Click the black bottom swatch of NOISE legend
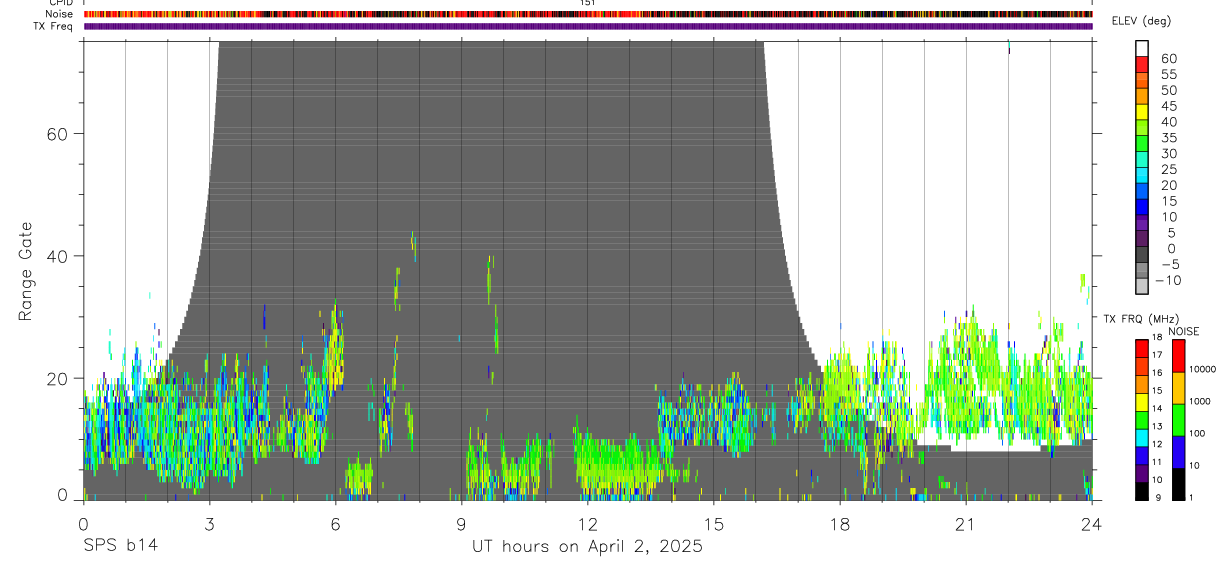 tap(1178, 484)
